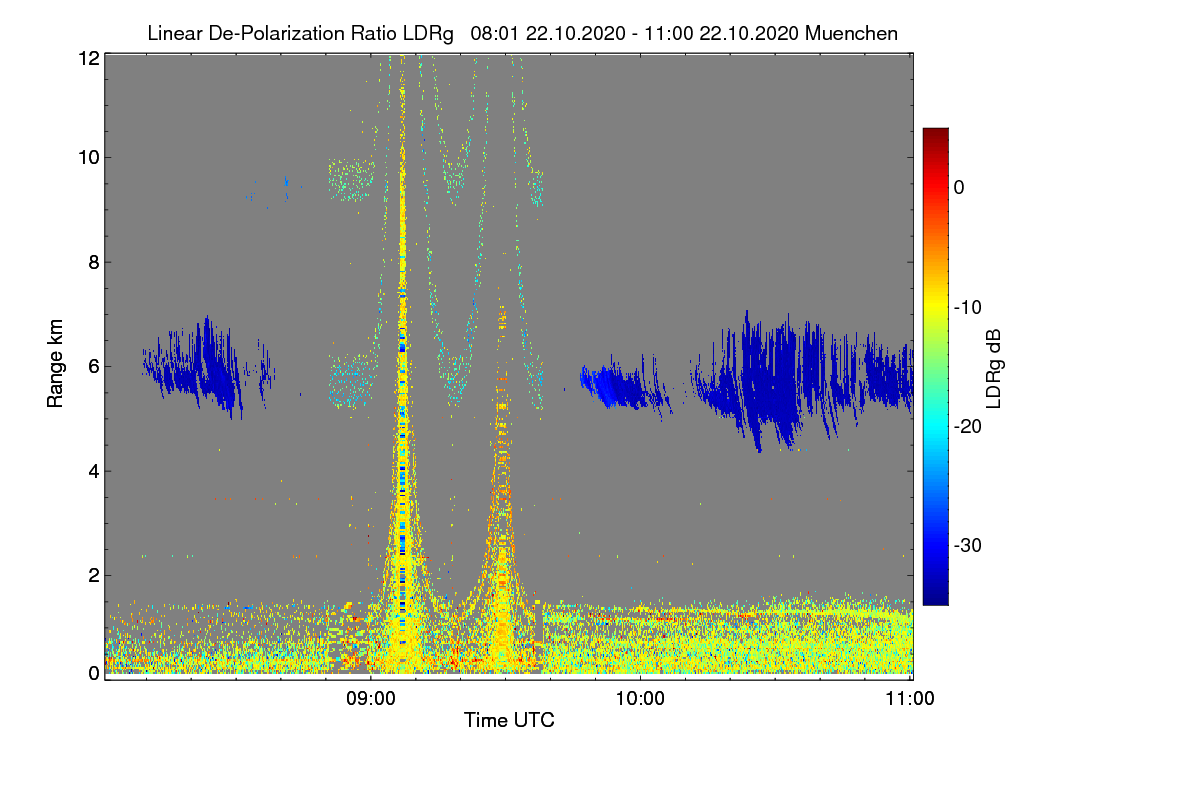The image size is (1200, 800).
Task: Click the colorbar '-10' tick label
Action: (968, 307)
